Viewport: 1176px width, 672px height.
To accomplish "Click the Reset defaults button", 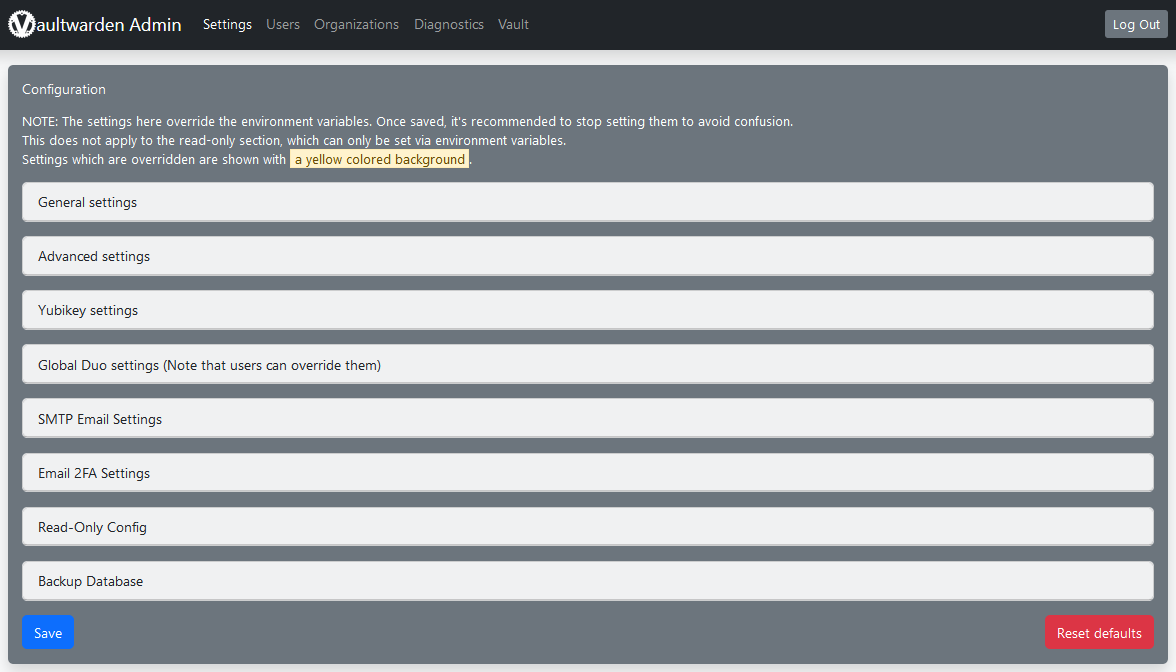I will pos(1099,632).
